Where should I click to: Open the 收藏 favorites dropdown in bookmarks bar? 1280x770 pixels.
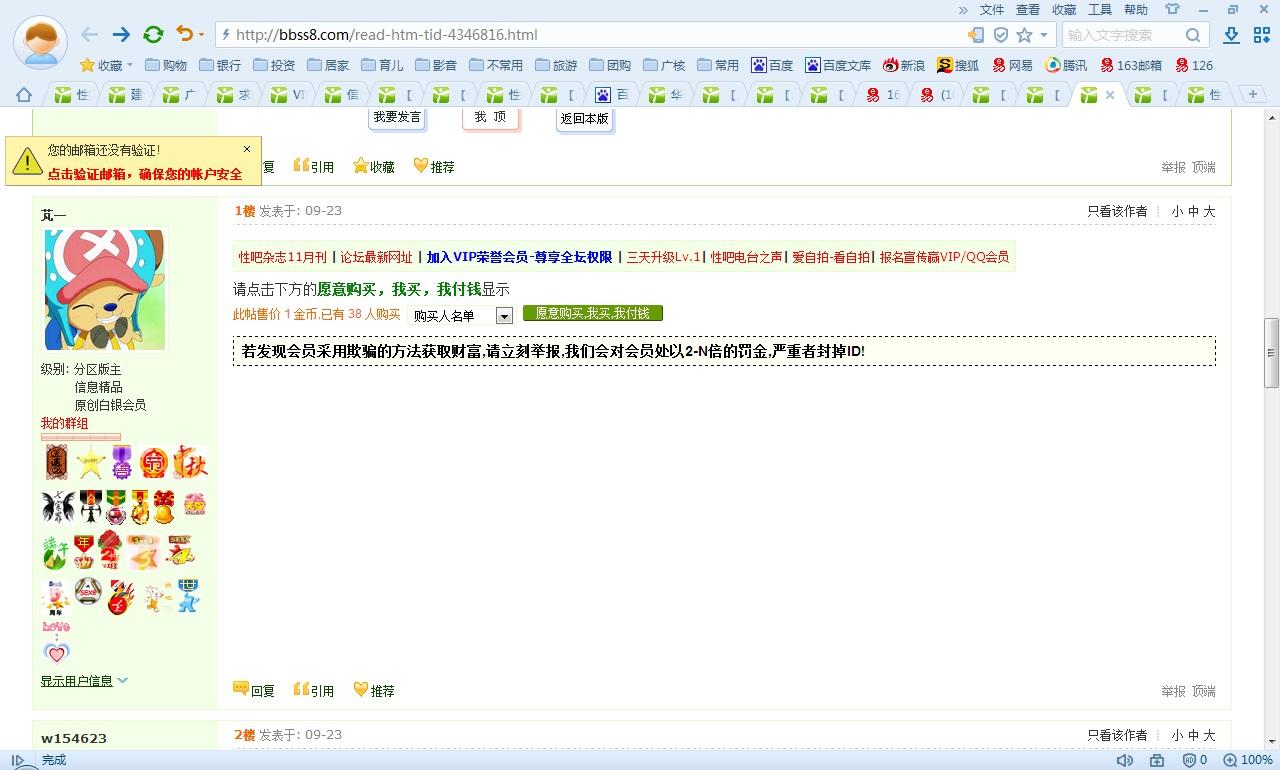(106, 65)
